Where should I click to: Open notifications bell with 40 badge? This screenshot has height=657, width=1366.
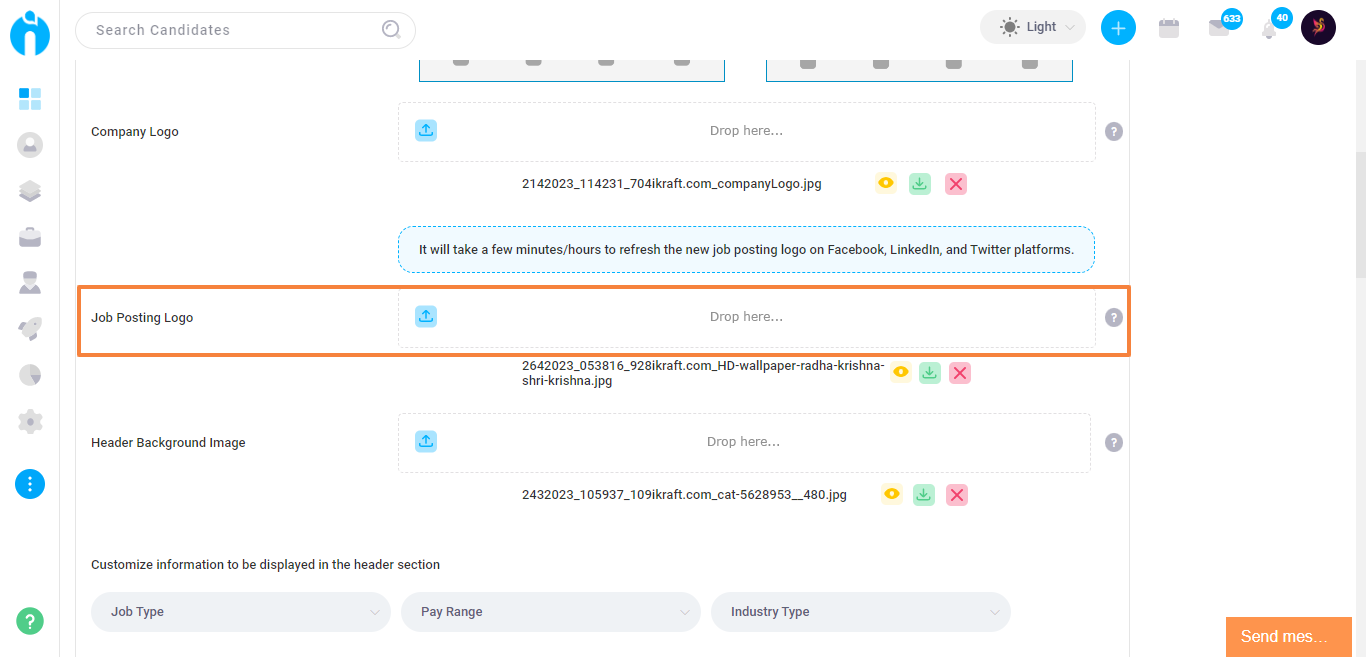point(1269,29)
